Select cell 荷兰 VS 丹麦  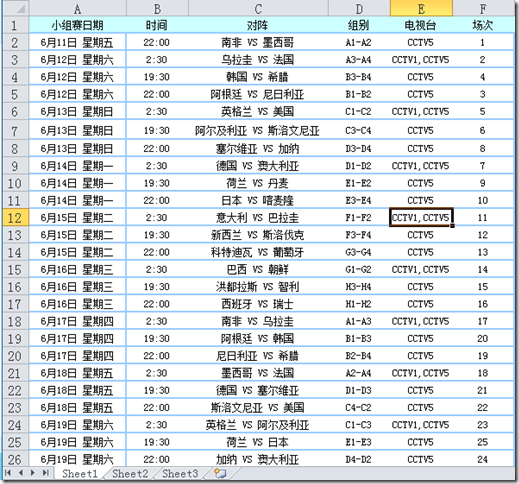click(258, 183)
